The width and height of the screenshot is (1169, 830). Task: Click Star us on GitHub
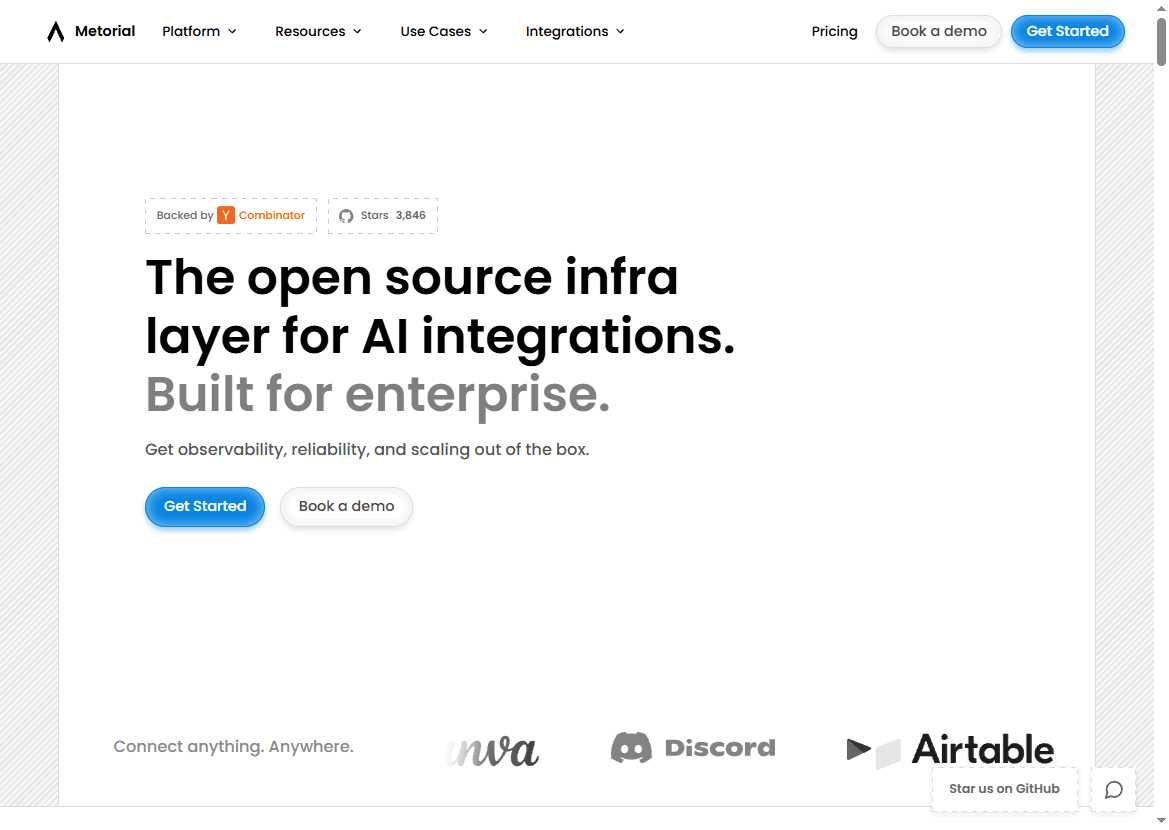1004,789
